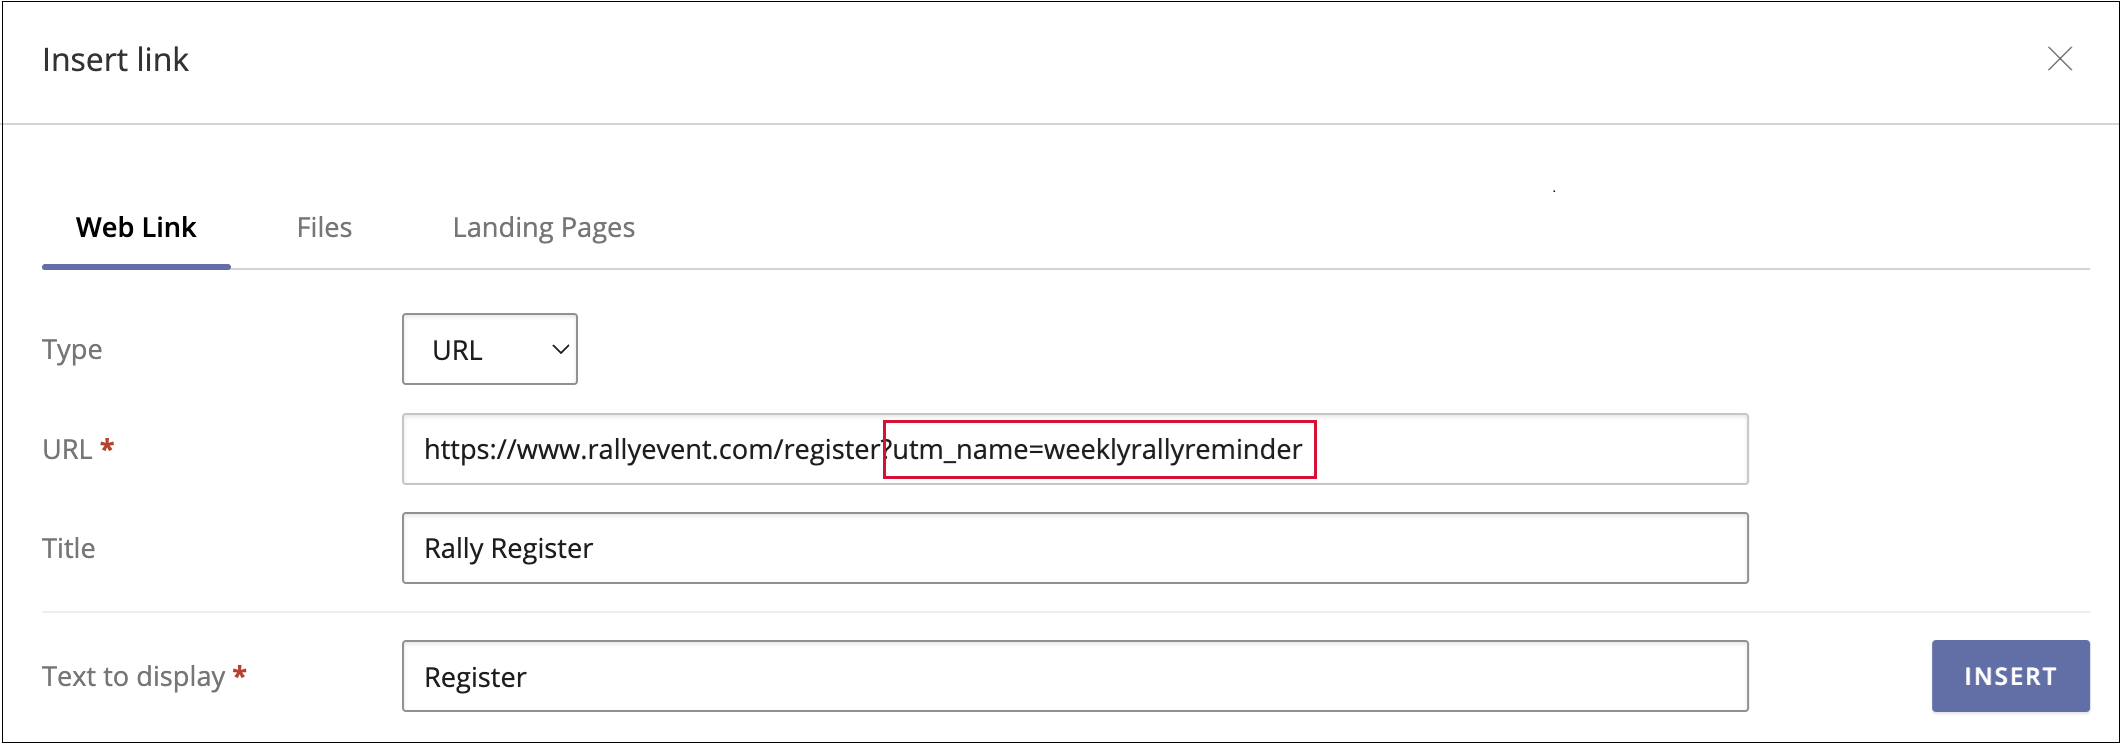The image size is (2120, 746).
Task: Click the highlighted utm_name parameter text
Action: pyautogui.click(x=1098, y=450)
